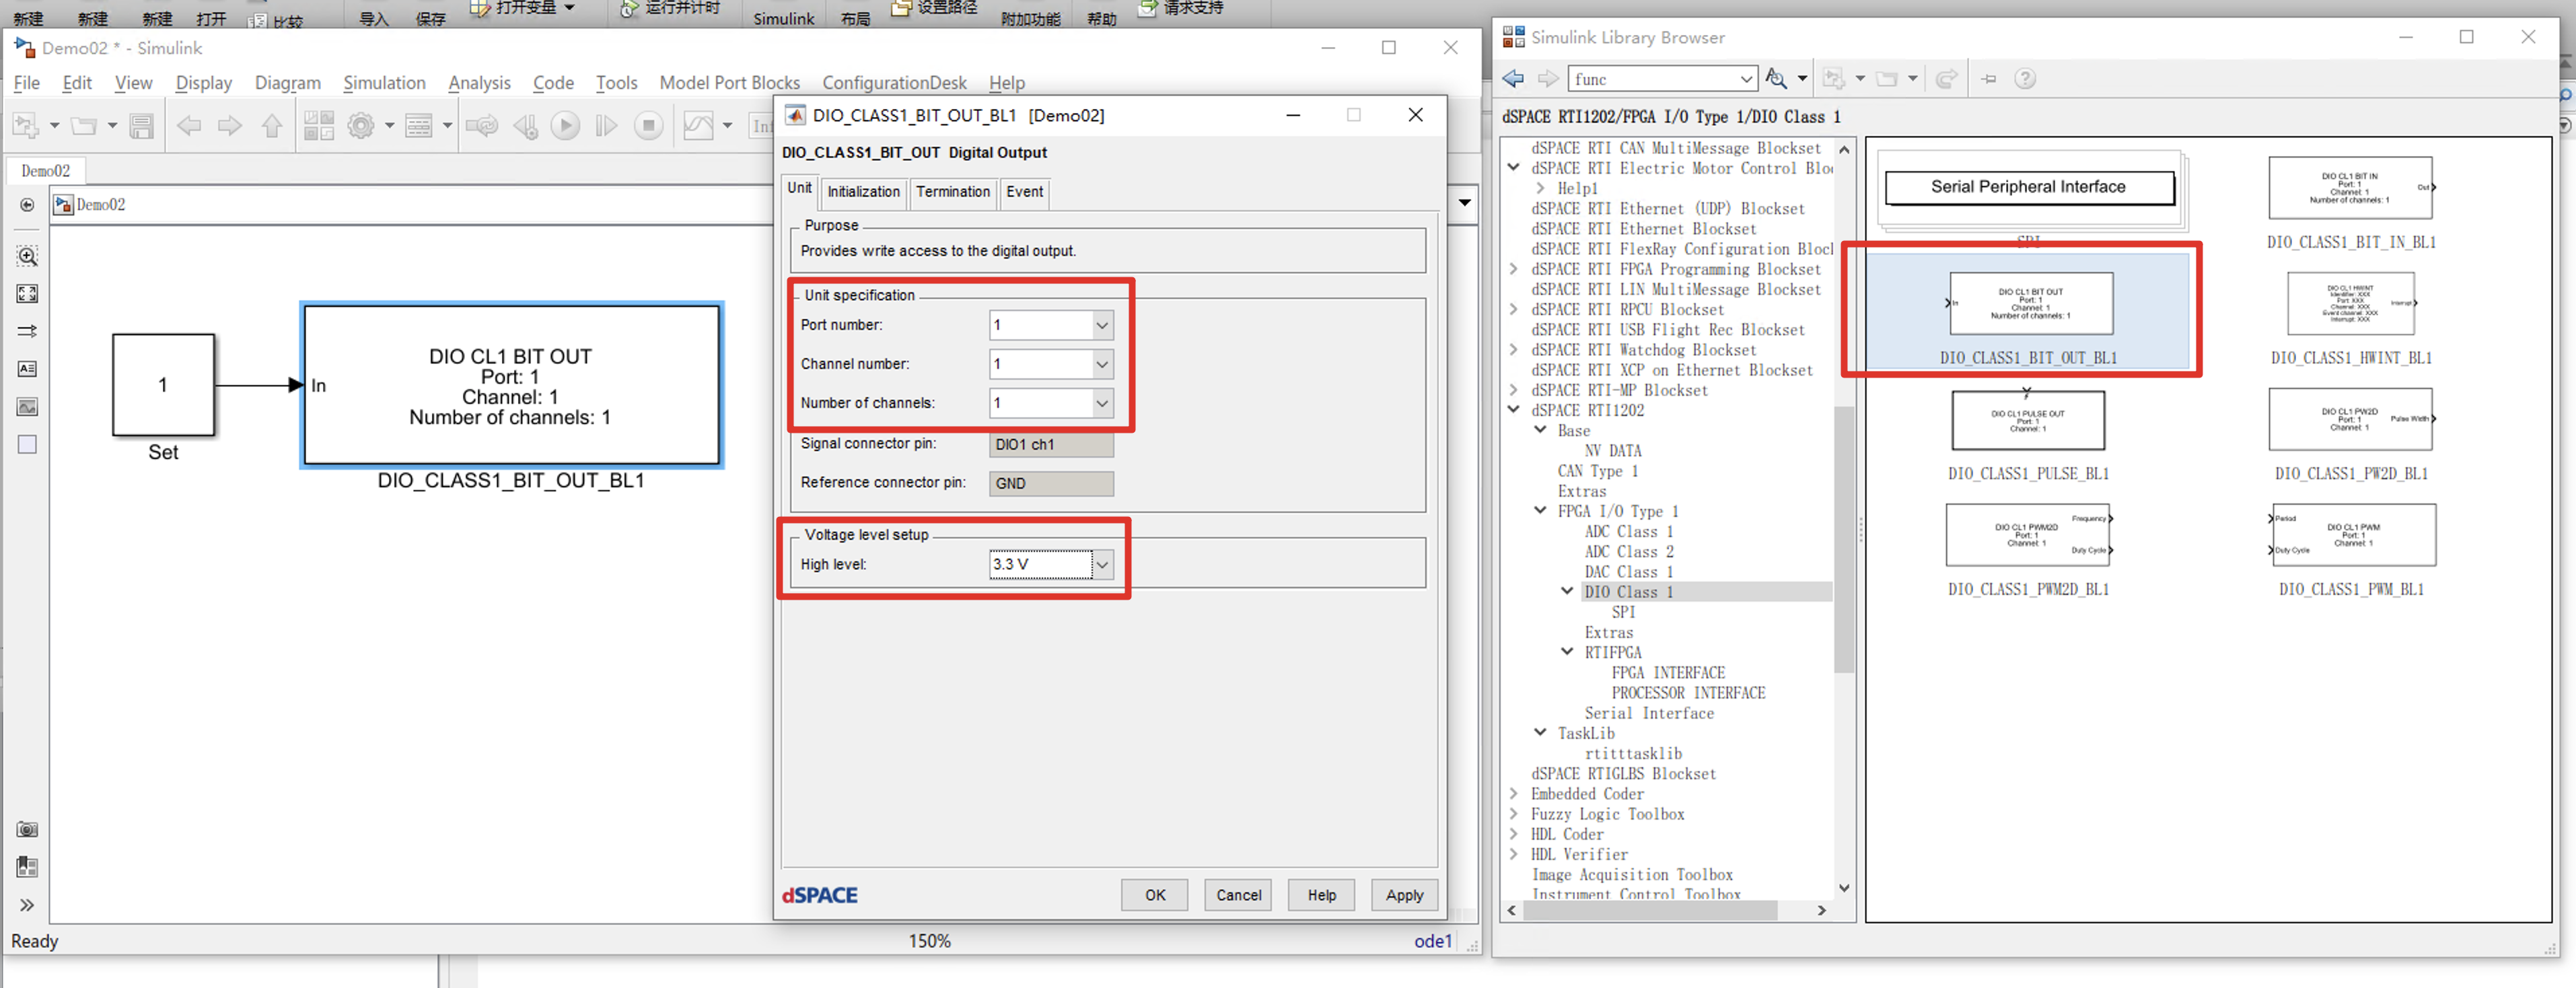Click the Step Back icon in toolbar
The image size is (2576, 988).
click(525, 126)
